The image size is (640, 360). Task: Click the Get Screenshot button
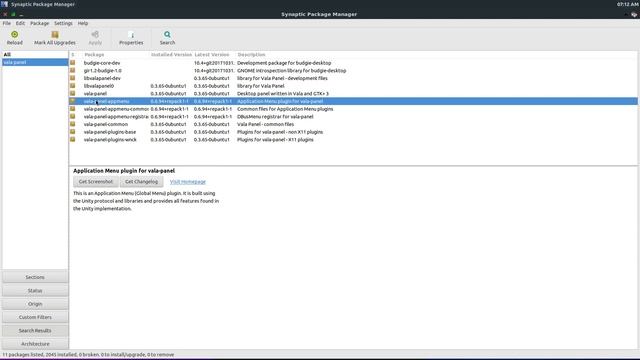pos(96,182)
